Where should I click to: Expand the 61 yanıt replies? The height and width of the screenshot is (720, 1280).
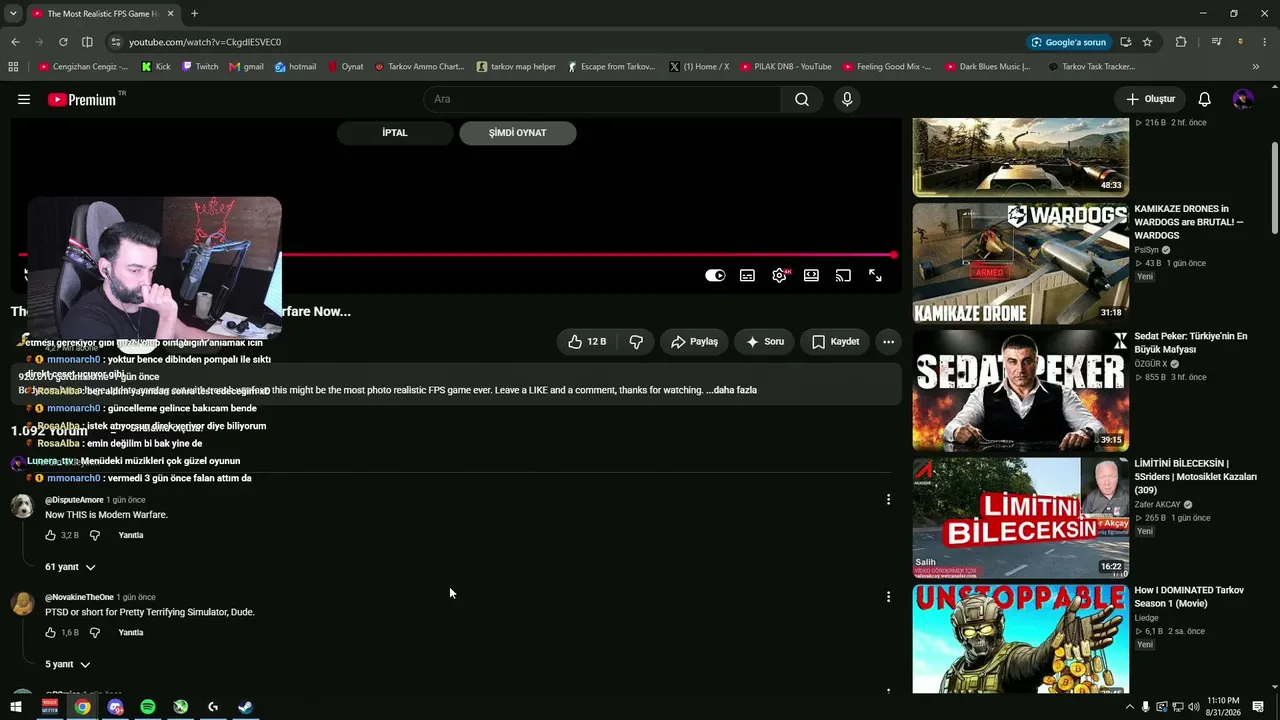coord(70,567)
